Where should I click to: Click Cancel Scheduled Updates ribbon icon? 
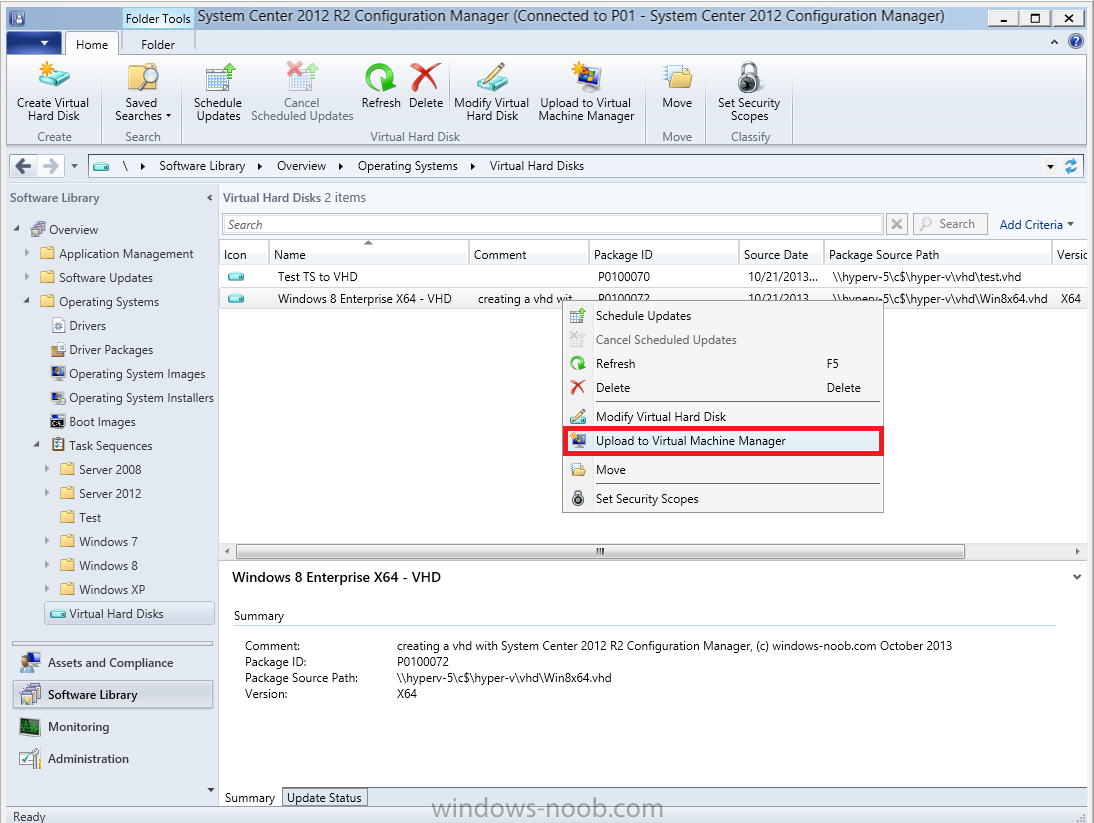[x=301, y=77]
